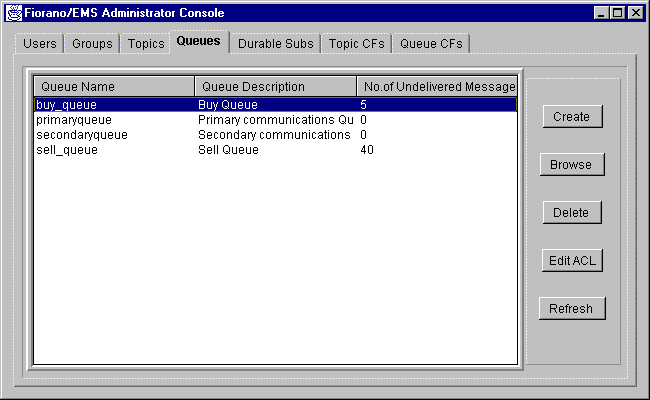Image resolution: width=650 pixels, height=400 pixels.
Task: Open the Queue CFs tab
Action: (x=431, y=44)
